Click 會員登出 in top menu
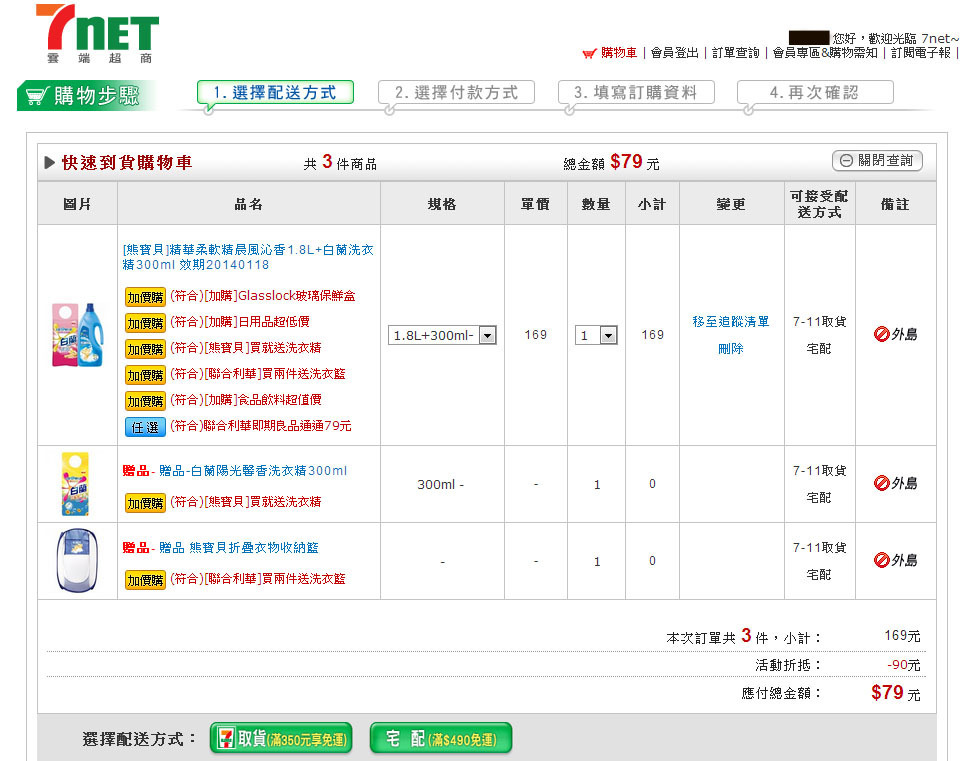This screenshot has height=761, width=977. (675, 53)
